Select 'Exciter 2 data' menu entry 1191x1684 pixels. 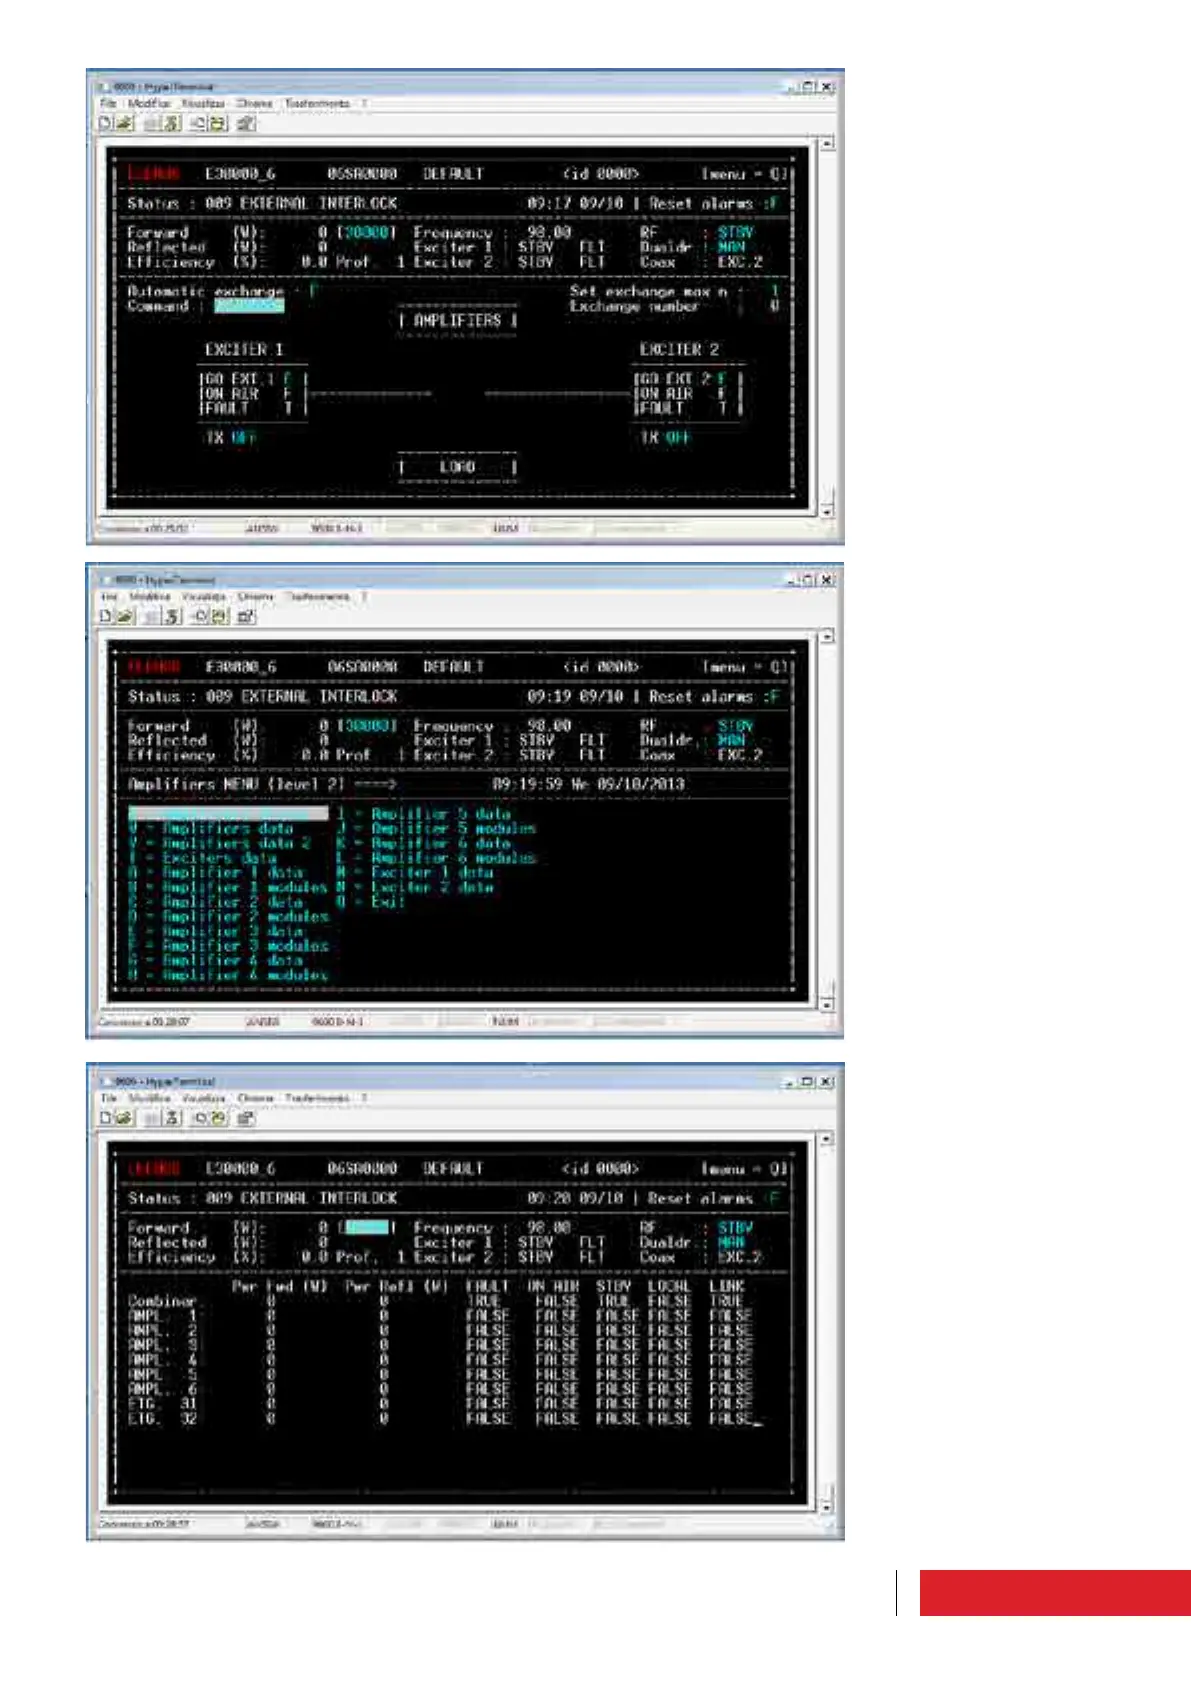(416, 887)
